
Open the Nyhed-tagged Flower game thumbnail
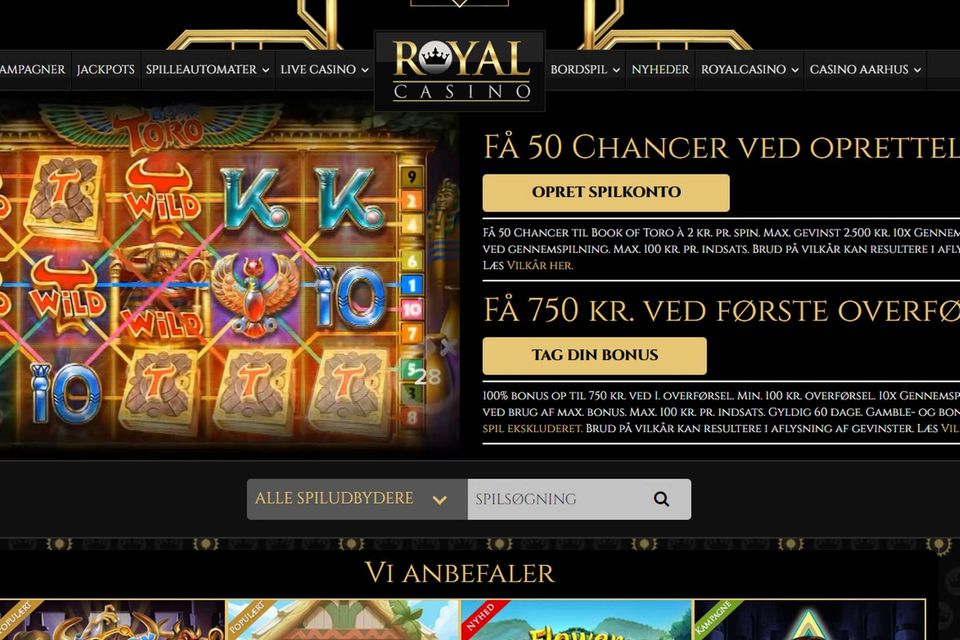[x=577, y=620]
